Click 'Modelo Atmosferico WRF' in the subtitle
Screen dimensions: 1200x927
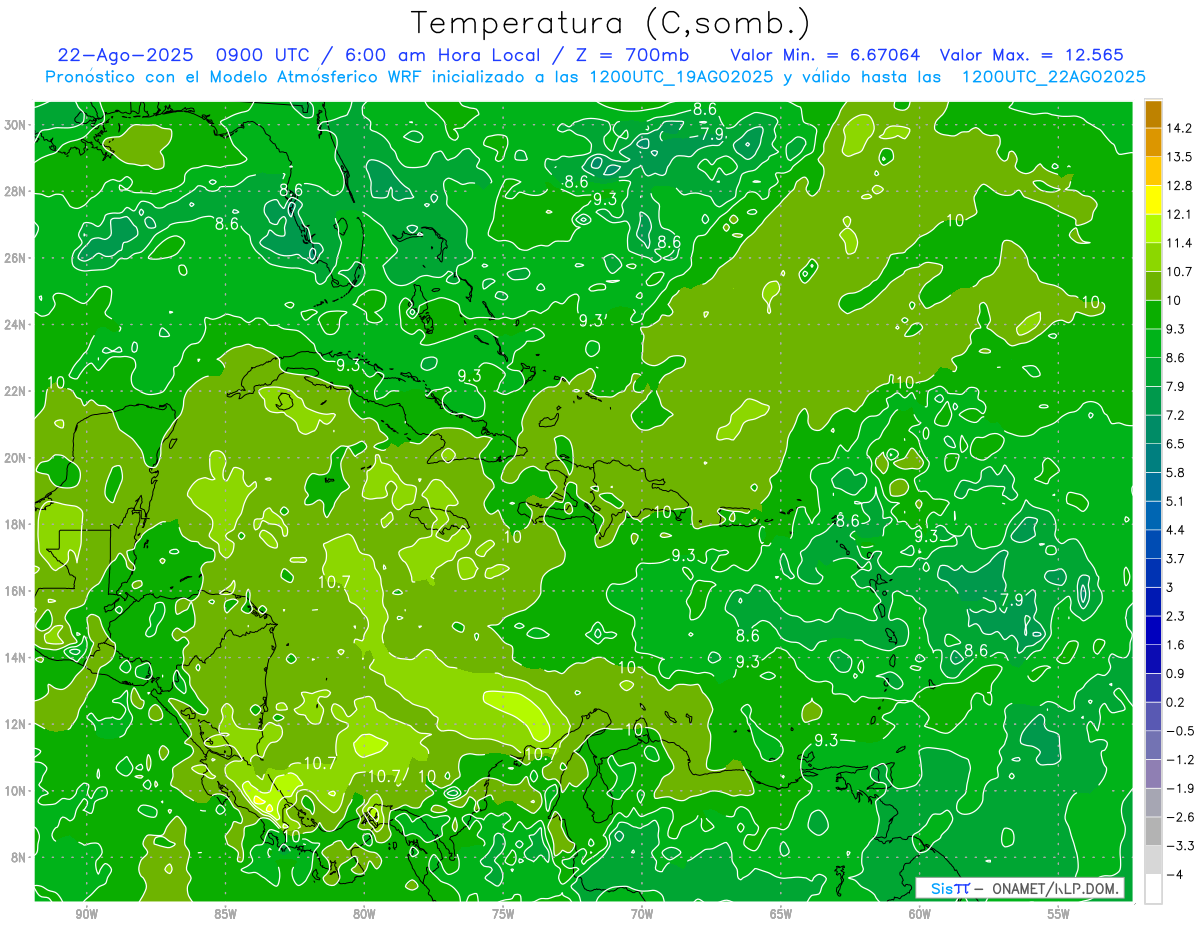click(x=311, y=77)
